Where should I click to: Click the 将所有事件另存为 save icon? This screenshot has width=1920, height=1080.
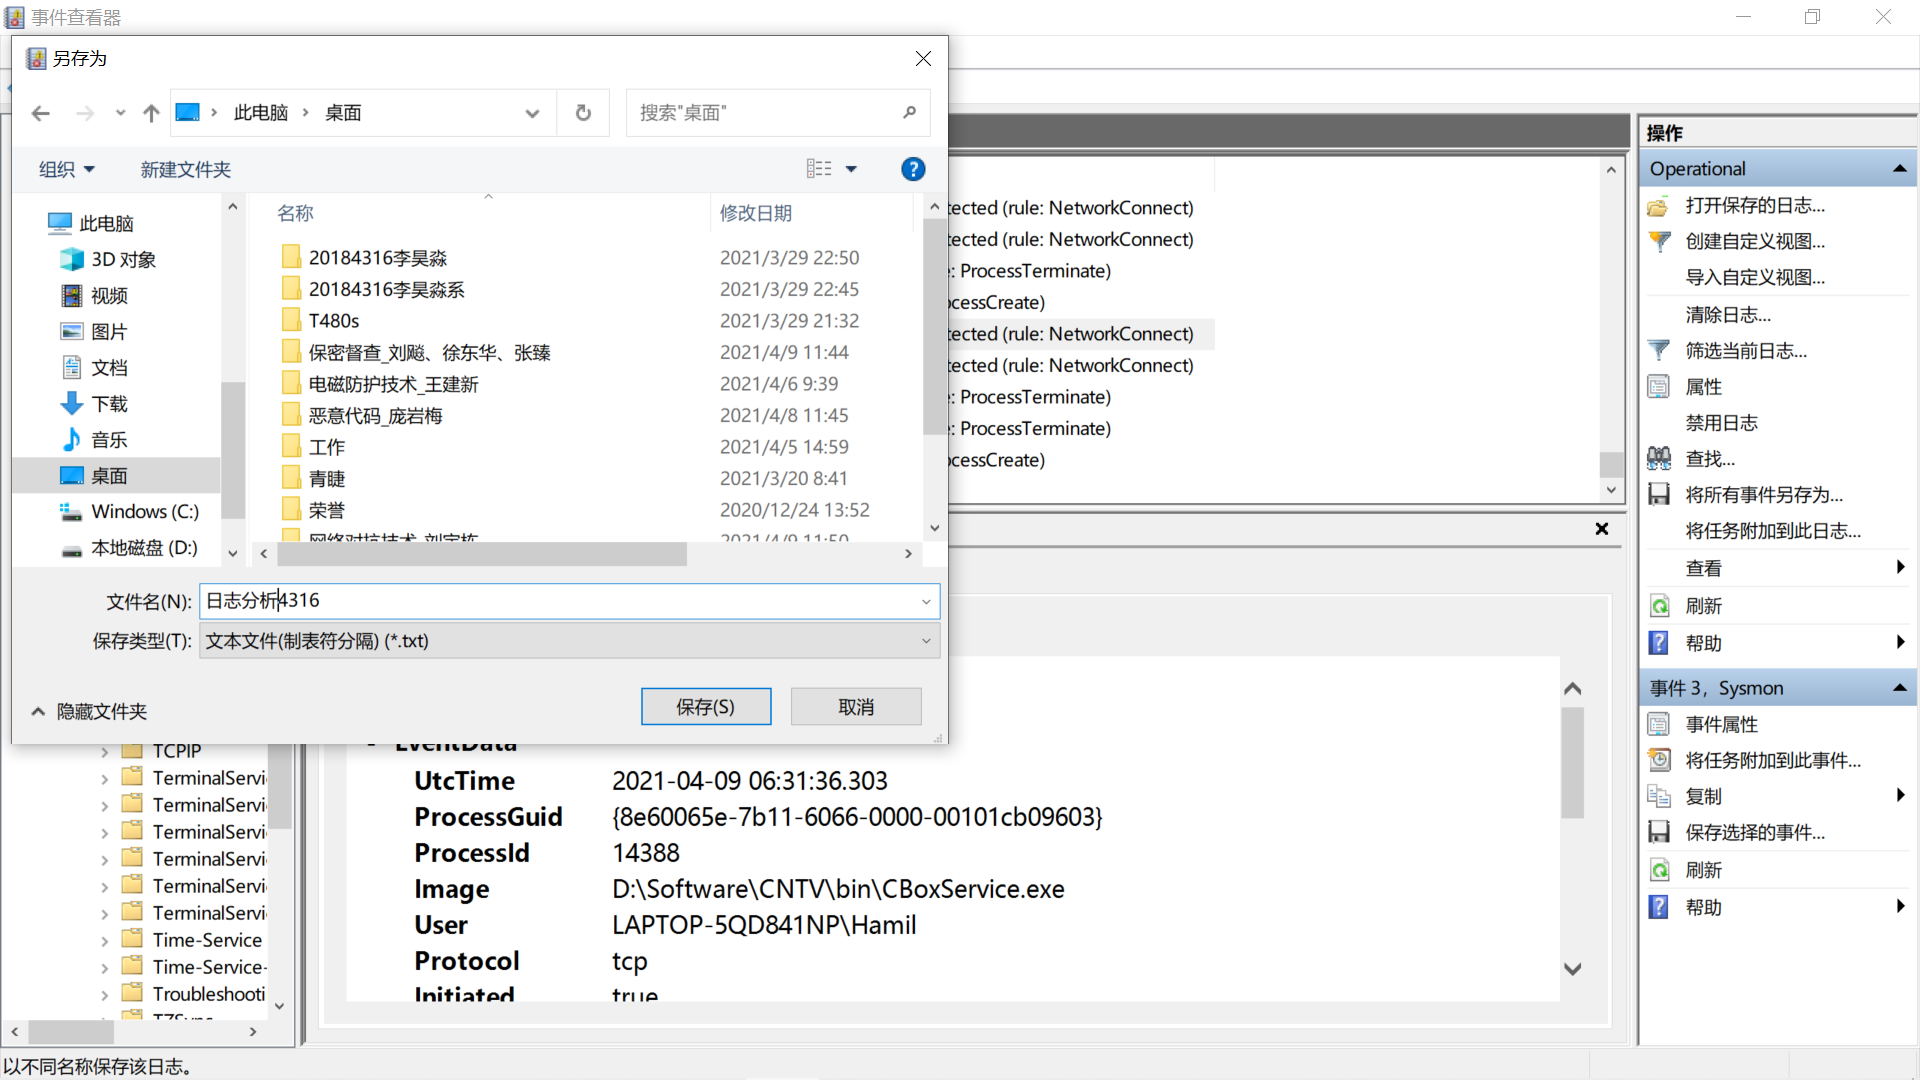pyautogui.click(x=1659, y=495)
